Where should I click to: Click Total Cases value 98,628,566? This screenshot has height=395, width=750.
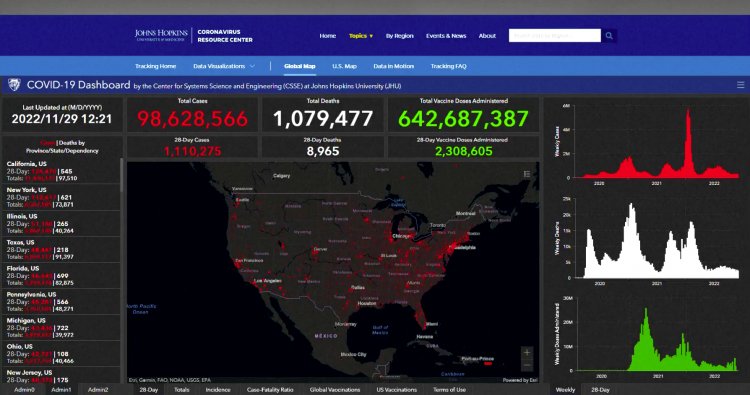[x=192, y=119]
